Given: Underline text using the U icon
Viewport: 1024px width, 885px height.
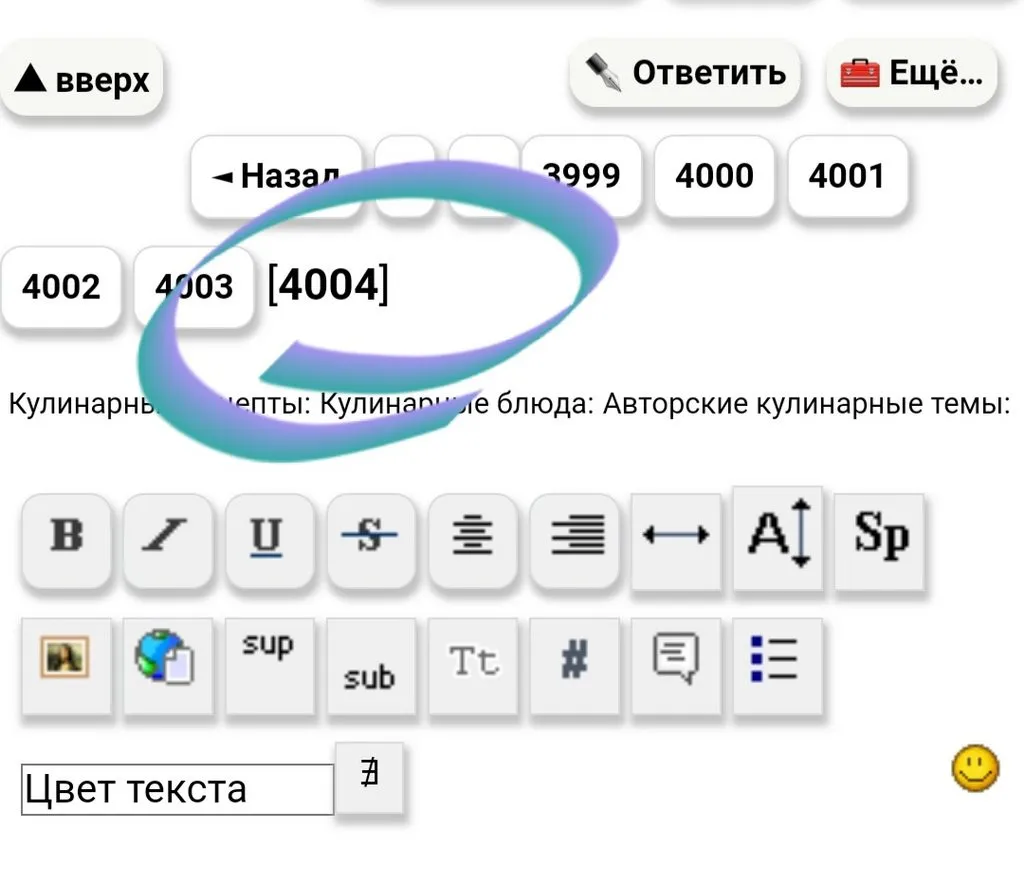Looking at the screenshot, I should 268,538.
